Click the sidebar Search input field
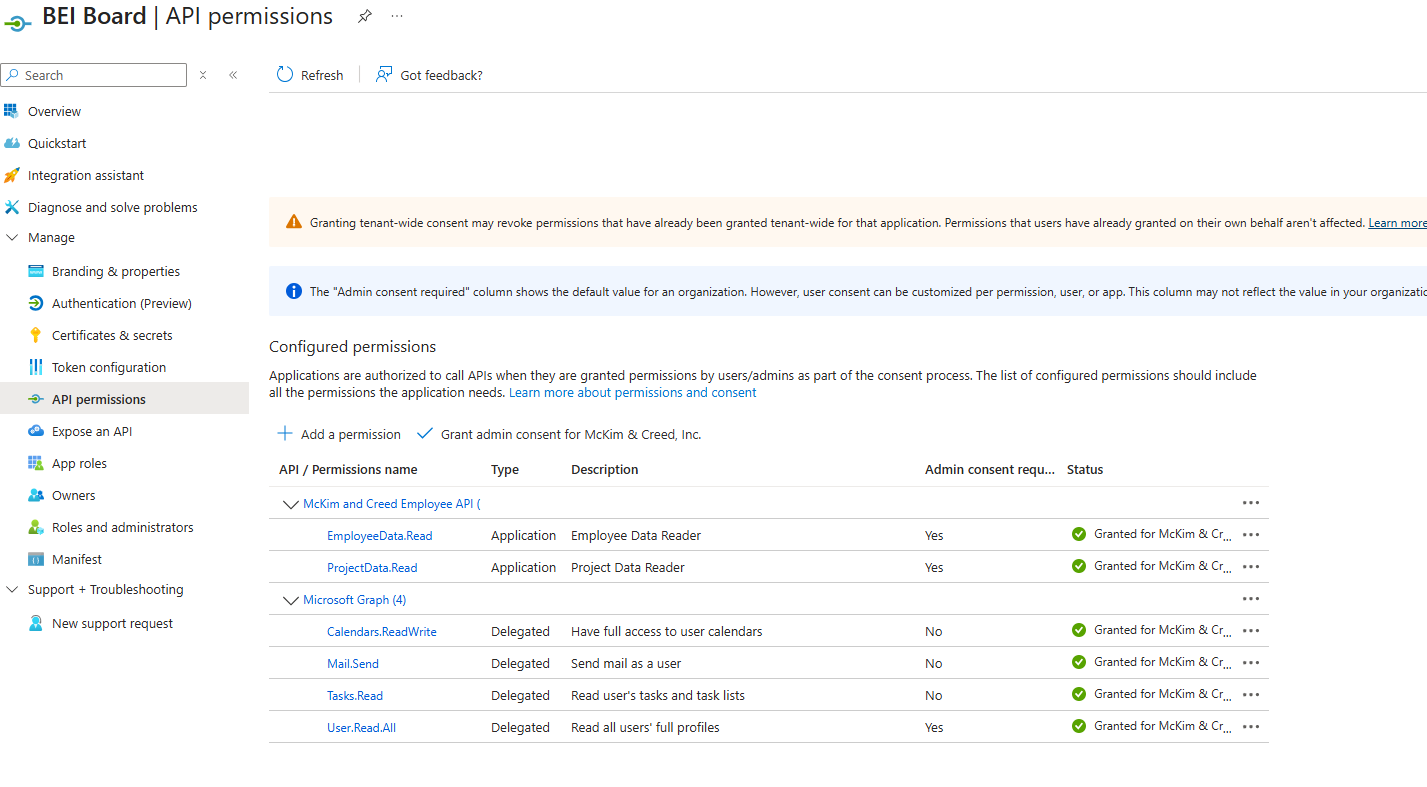The image size is (1427, 787). point(94,75)
